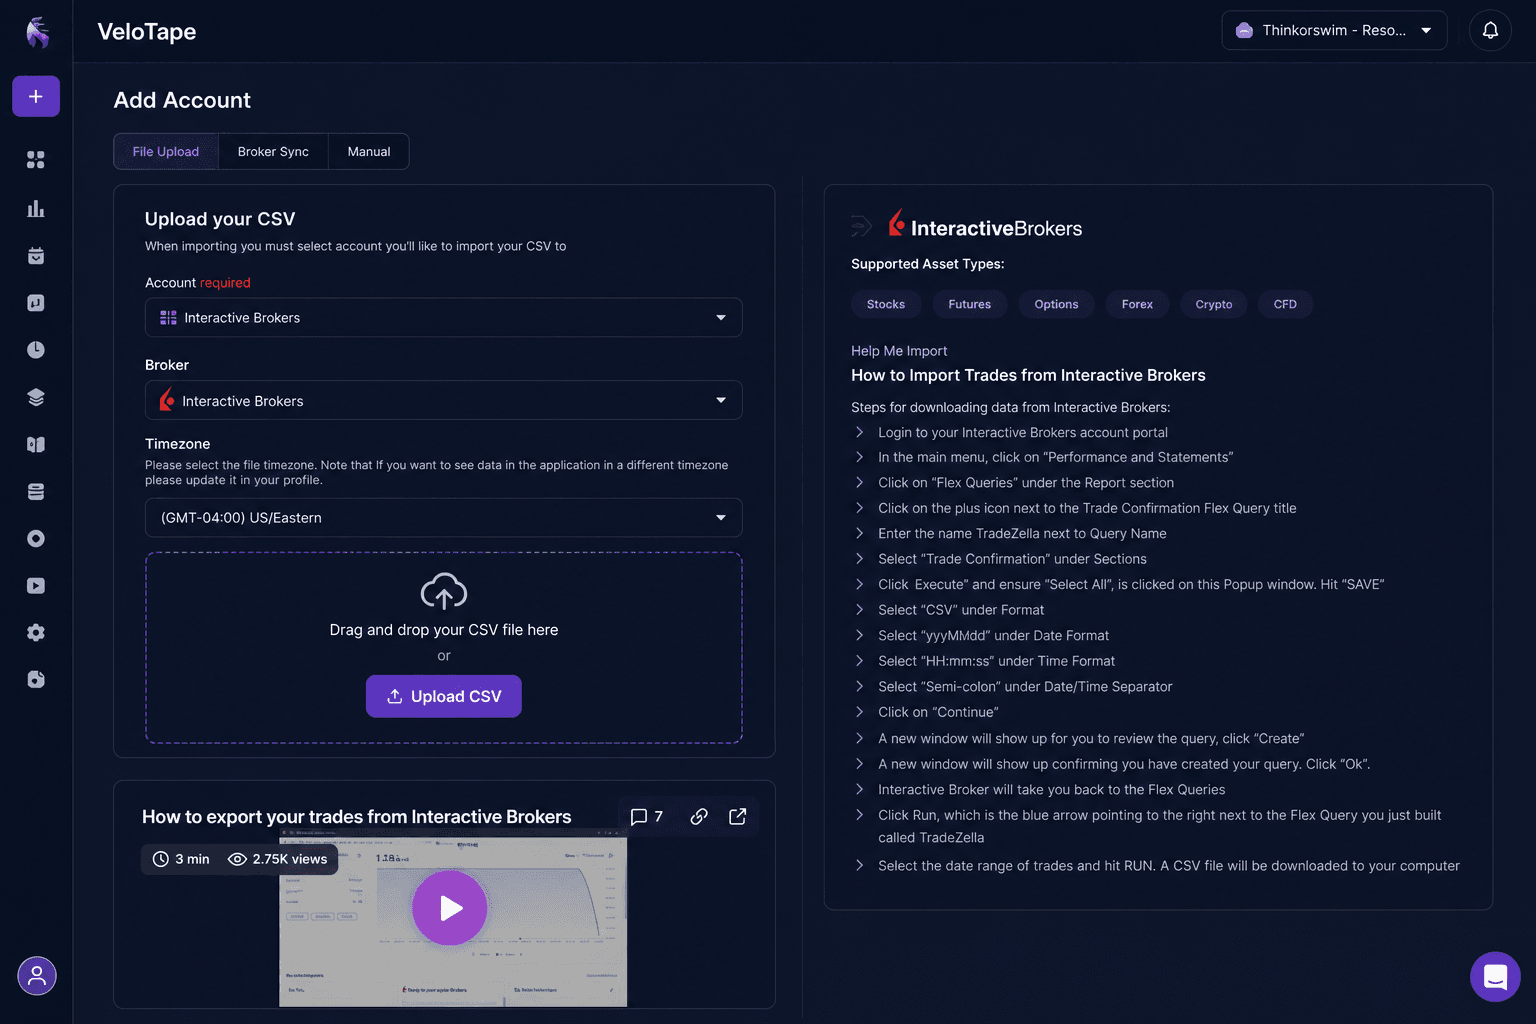Open the Timezone US/Eastern dropdown
Image resolution: width=1536 pixels, height=1024 pixels.
coord(444,518)
